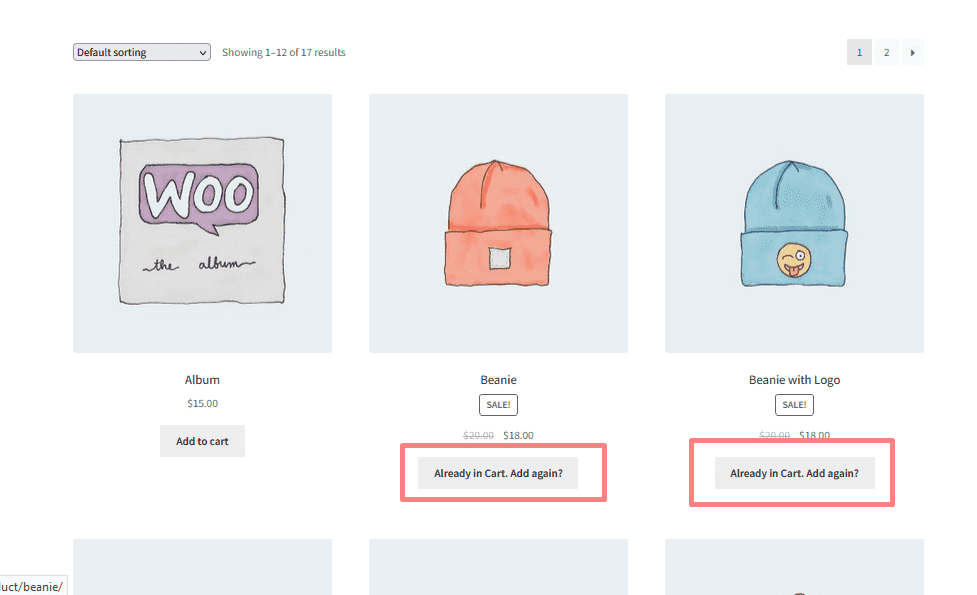Image resolution: width=977 pixels, height=595 pixels.
Task: Select page 2 in pagination
Action: point(886,52)
